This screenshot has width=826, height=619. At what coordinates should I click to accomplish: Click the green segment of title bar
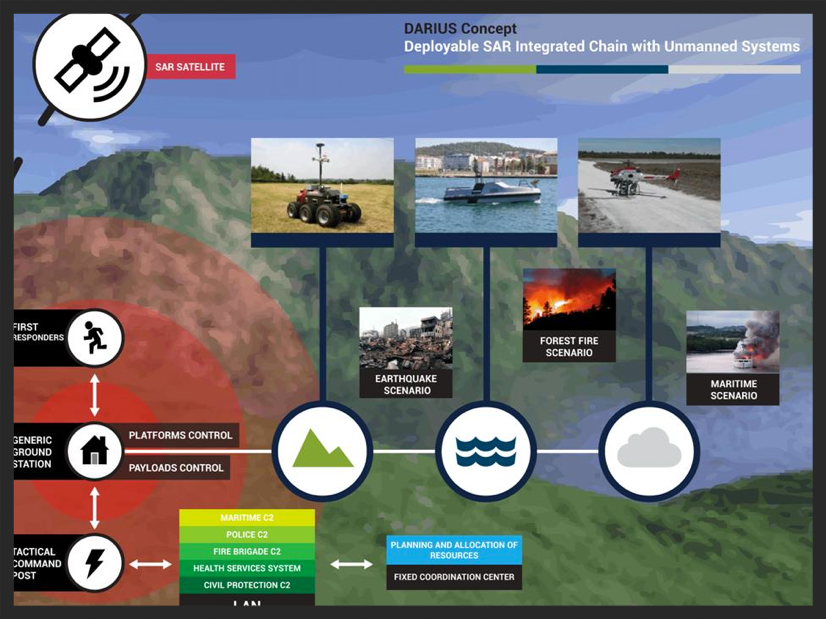tap(470, 70)
